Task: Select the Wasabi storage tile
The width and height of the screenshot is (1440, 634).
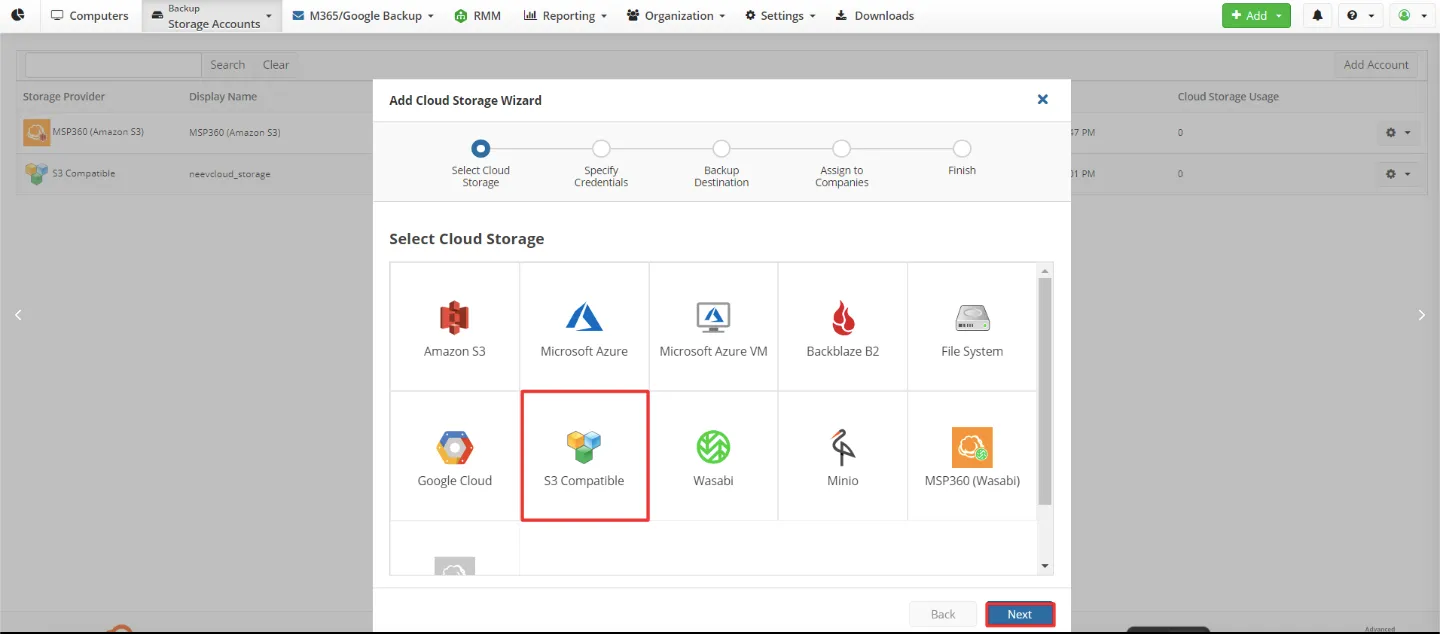Action: 713,456
